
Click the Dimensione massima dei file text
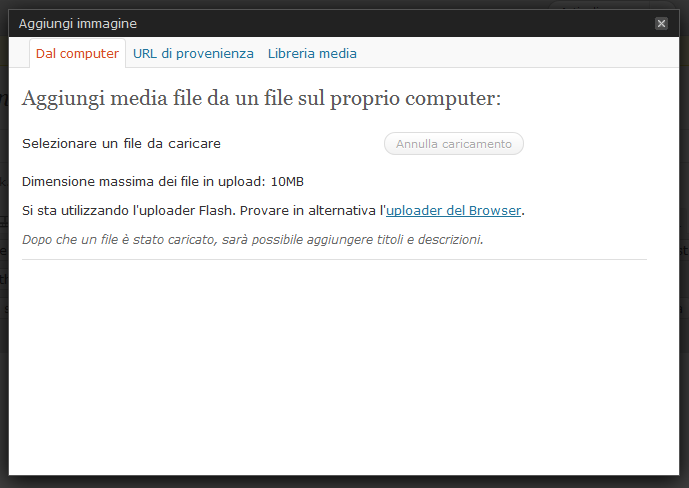pyautogui.click(x=143, y=181)
